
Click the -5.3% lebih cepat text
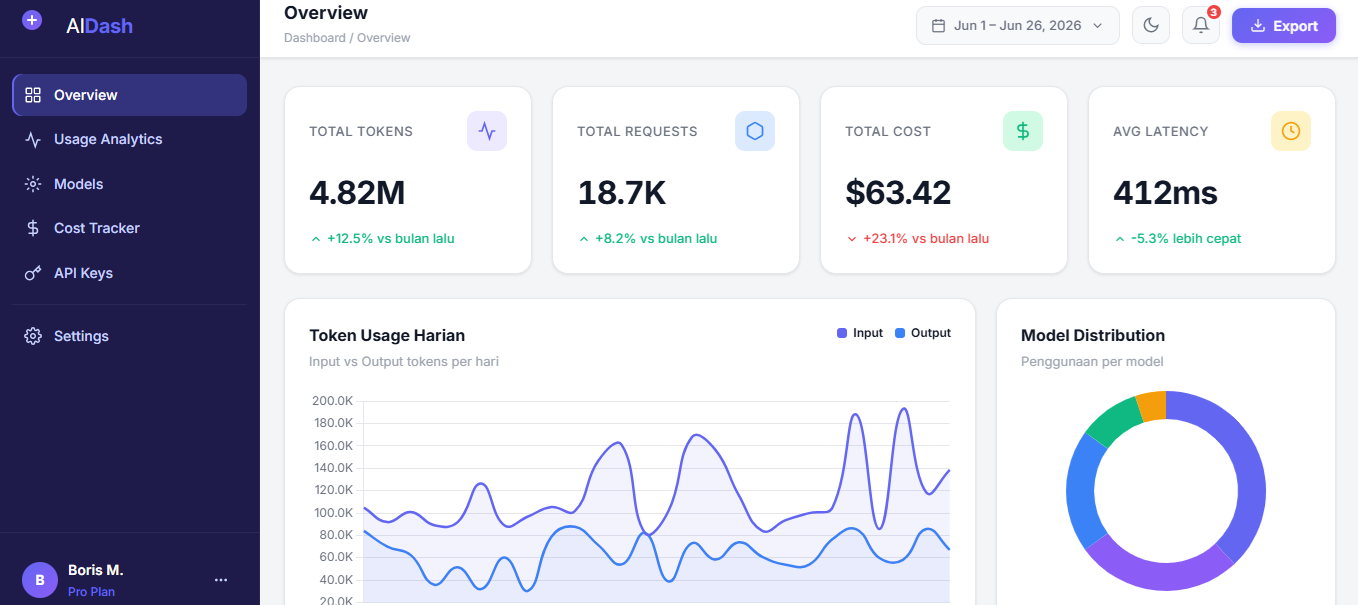[x=1186, y=239]
